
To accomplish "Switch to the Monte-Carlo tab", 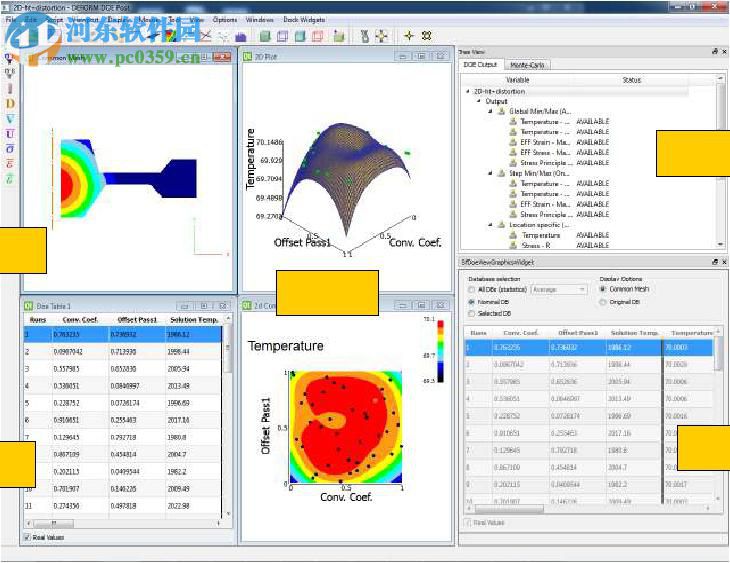I will pyautogui.click(x=527, y=65).
